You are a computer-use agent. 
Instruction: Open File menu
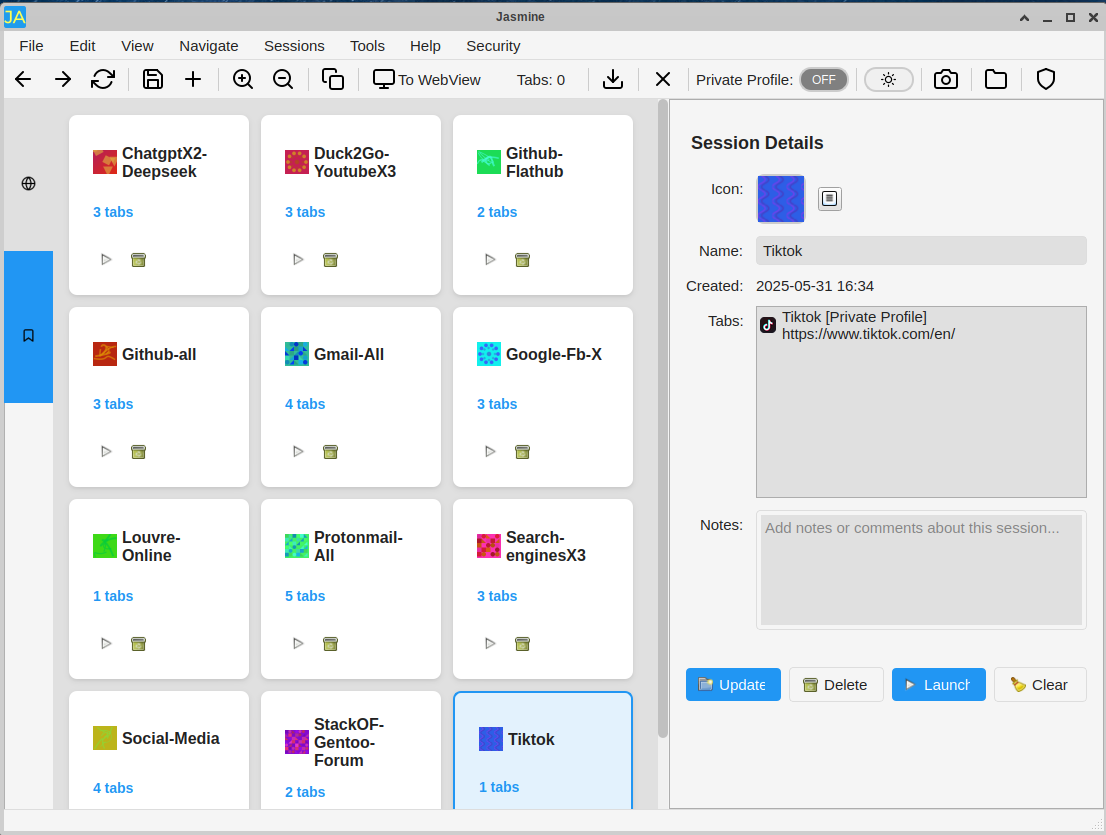coord(31,46)
